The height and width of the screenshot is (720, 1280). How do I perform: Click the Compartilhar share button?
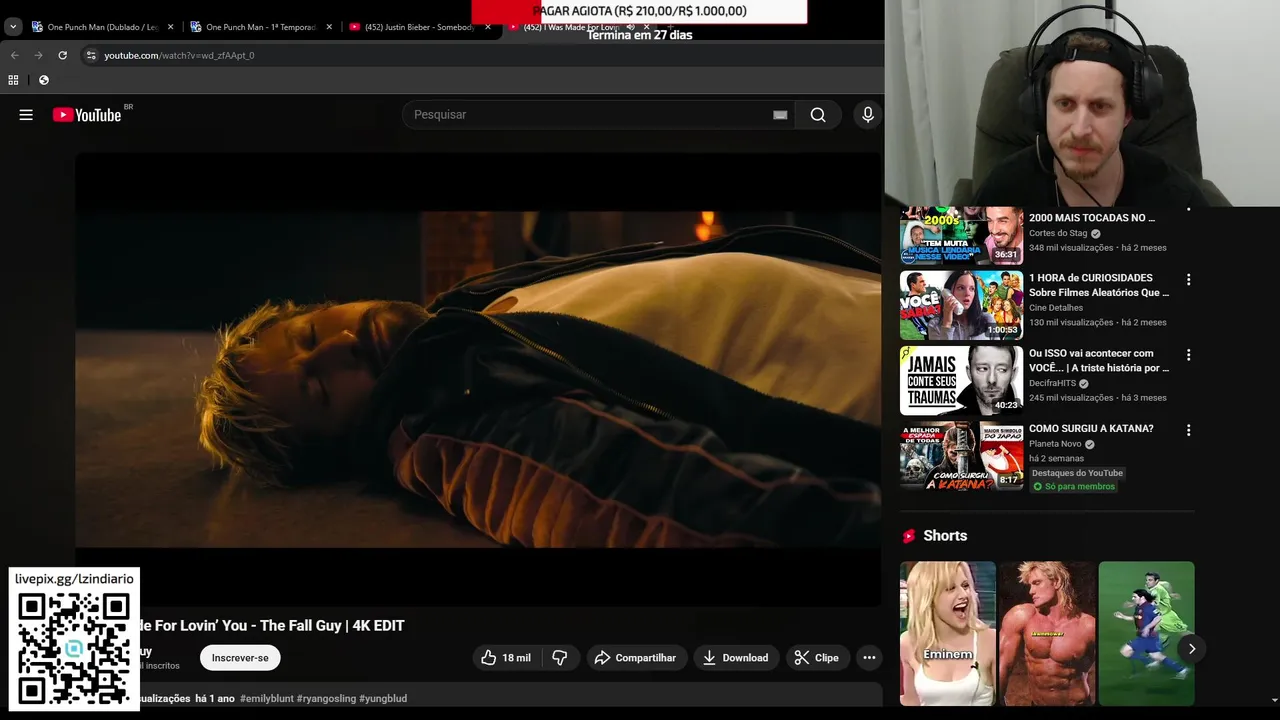click(x=636, y=657)
